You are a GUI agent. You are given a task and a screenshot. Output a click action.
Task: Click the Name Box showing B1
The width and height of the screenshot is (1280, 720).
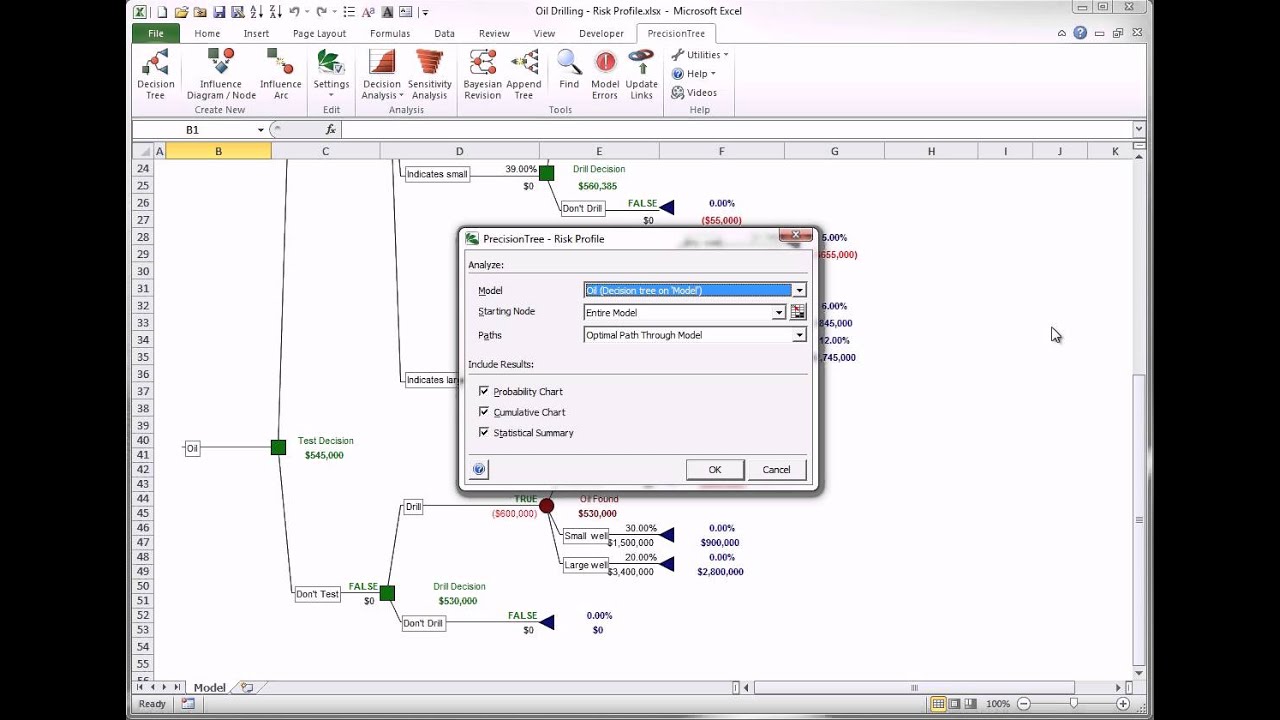point(193,130)
